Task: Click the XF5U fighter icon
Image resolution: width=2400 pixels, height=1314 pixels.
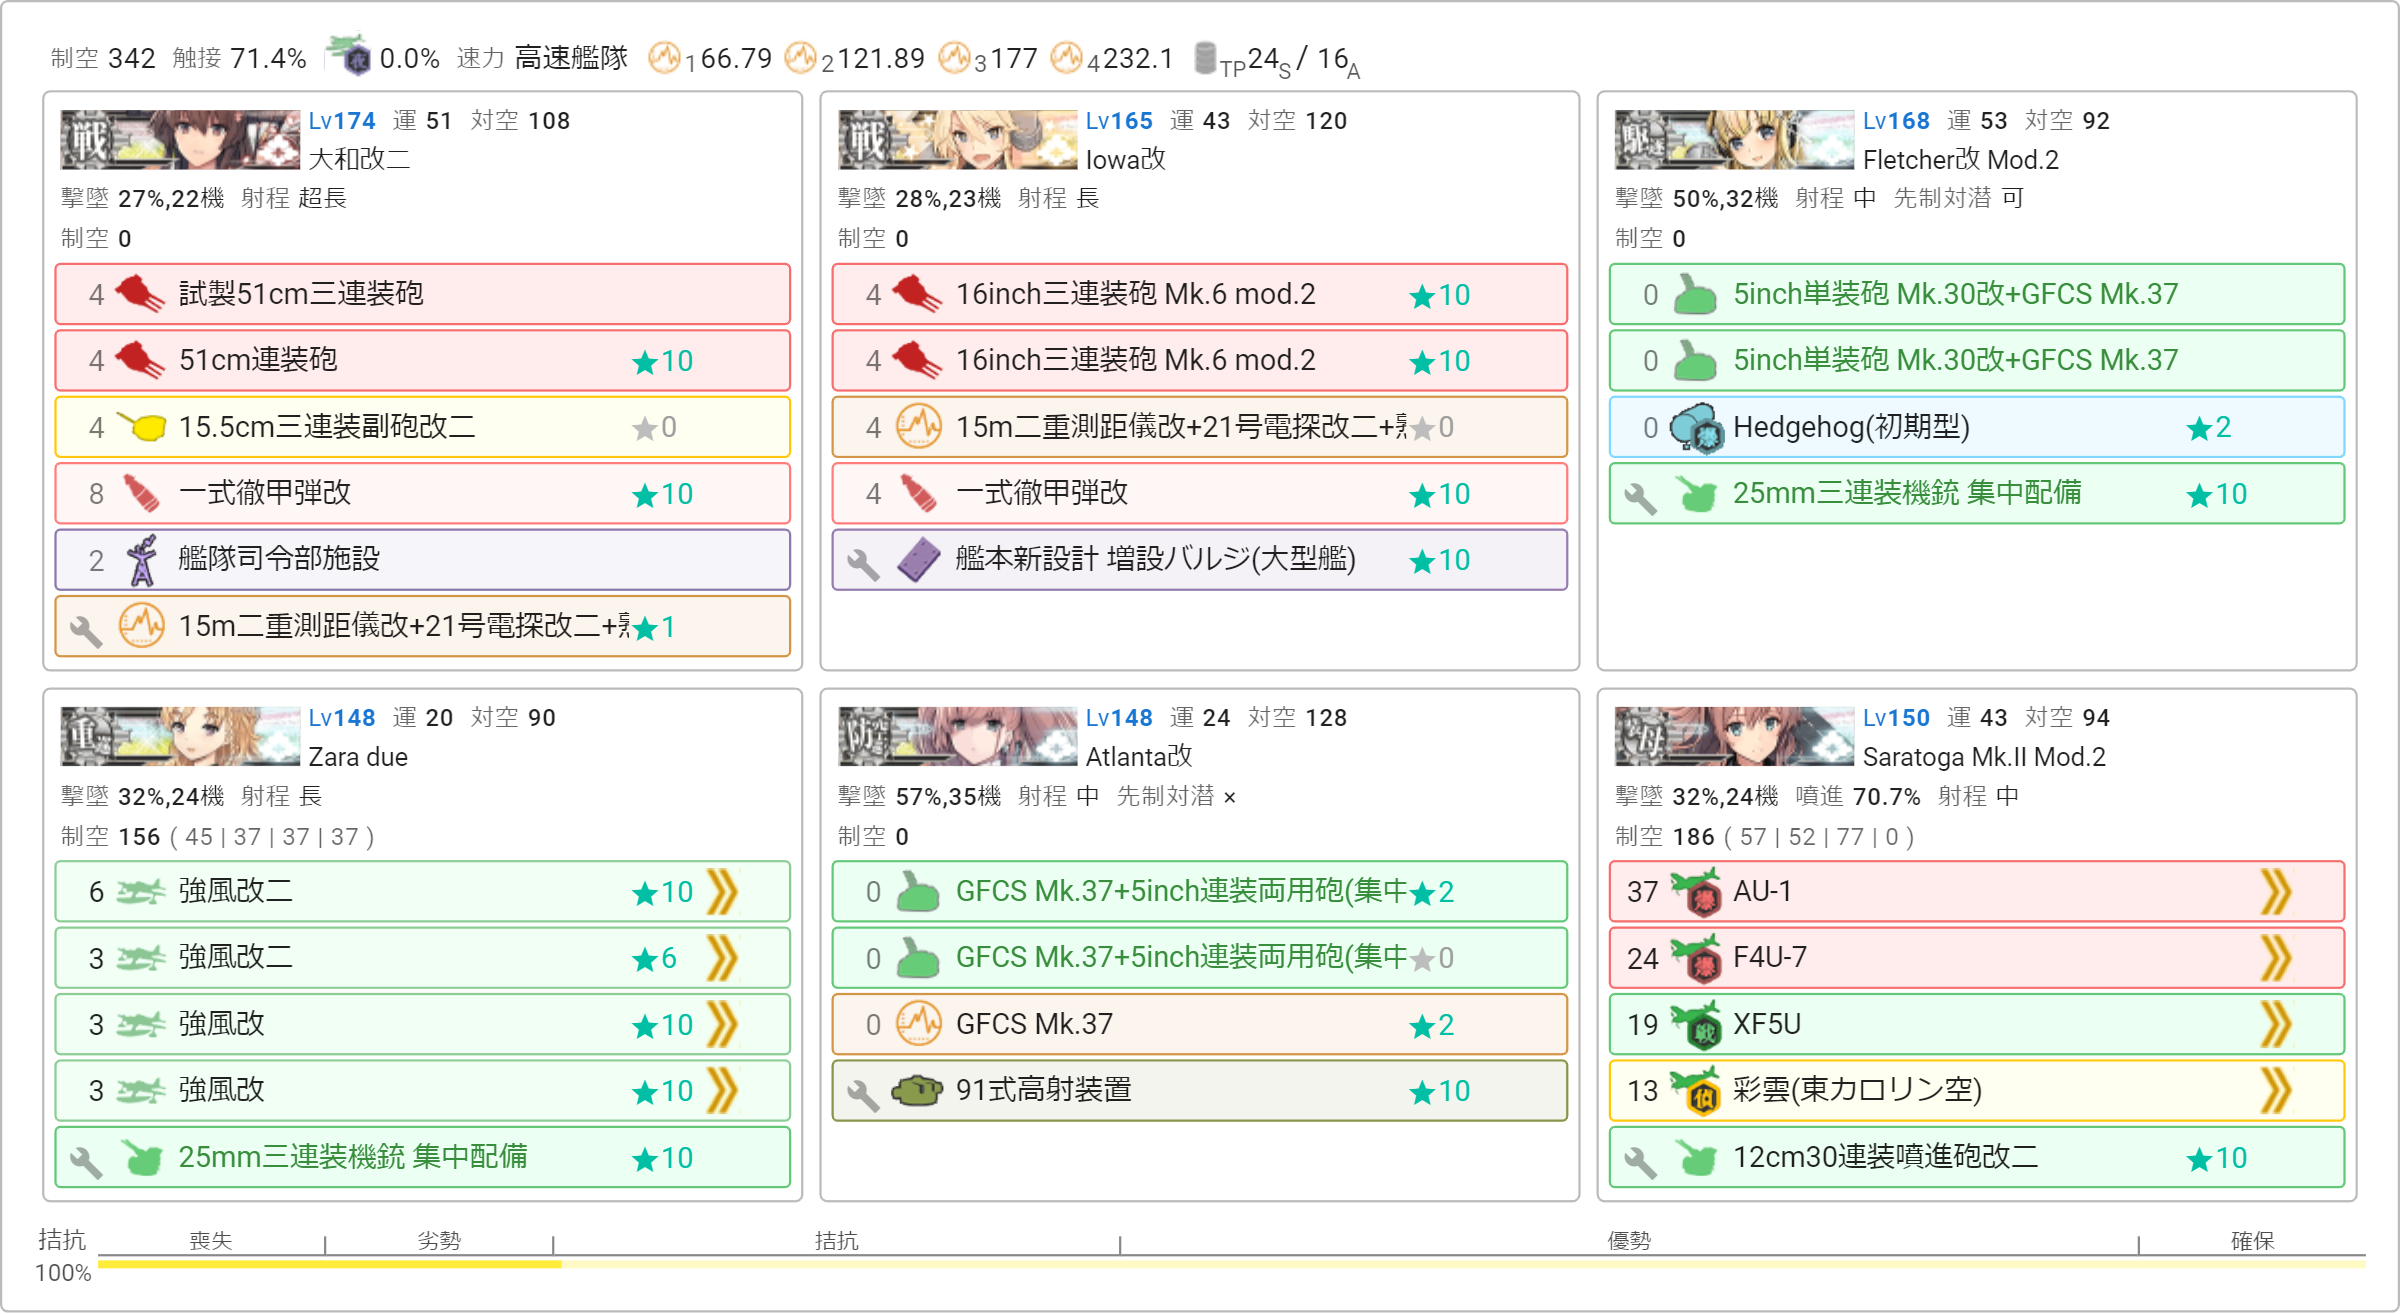Action: (1696, 1024)
